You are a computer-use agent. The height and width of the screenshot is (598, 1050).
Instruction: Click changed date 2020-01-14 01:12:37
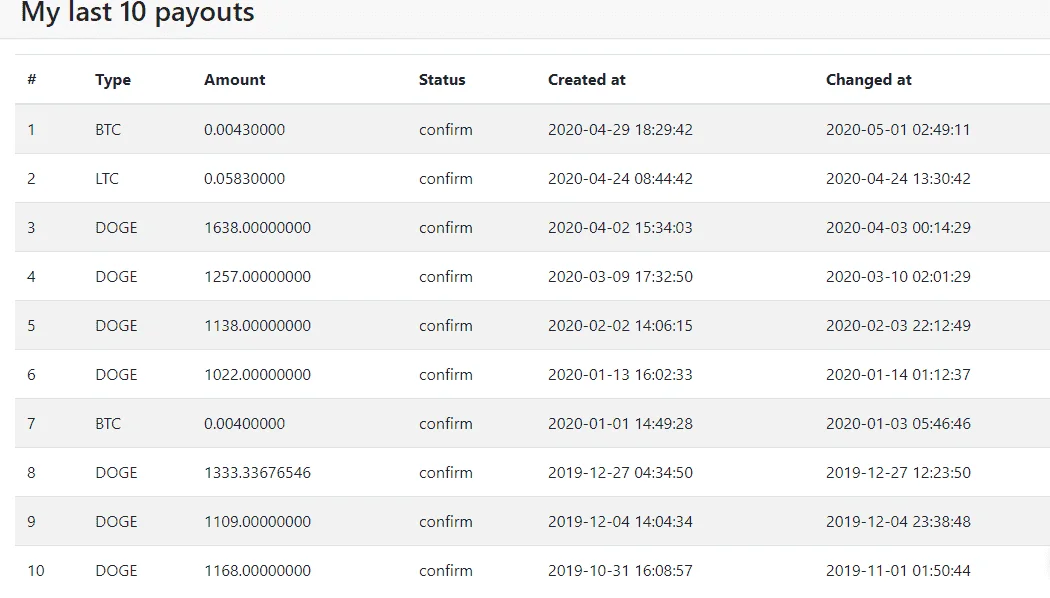[898, 374]
